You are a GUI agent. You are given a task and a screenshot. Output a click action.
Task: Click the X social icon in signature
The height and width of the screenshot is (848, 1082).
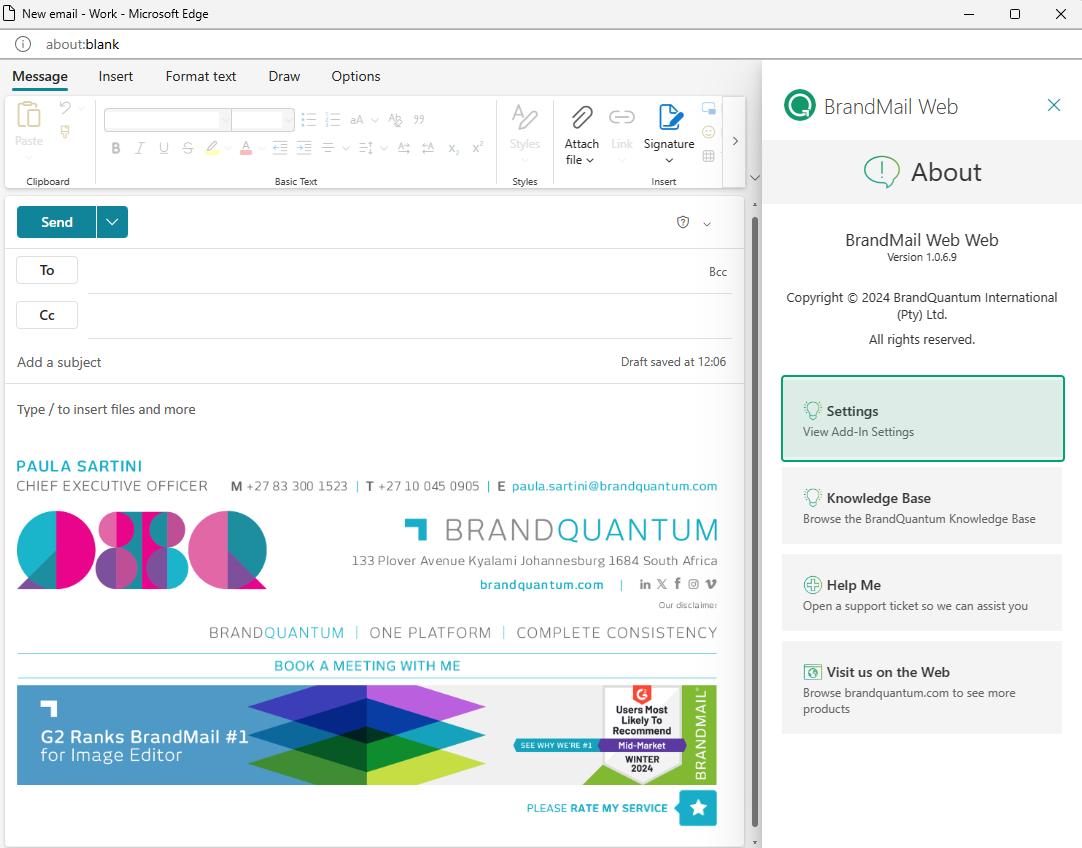[x=662, y=584]
